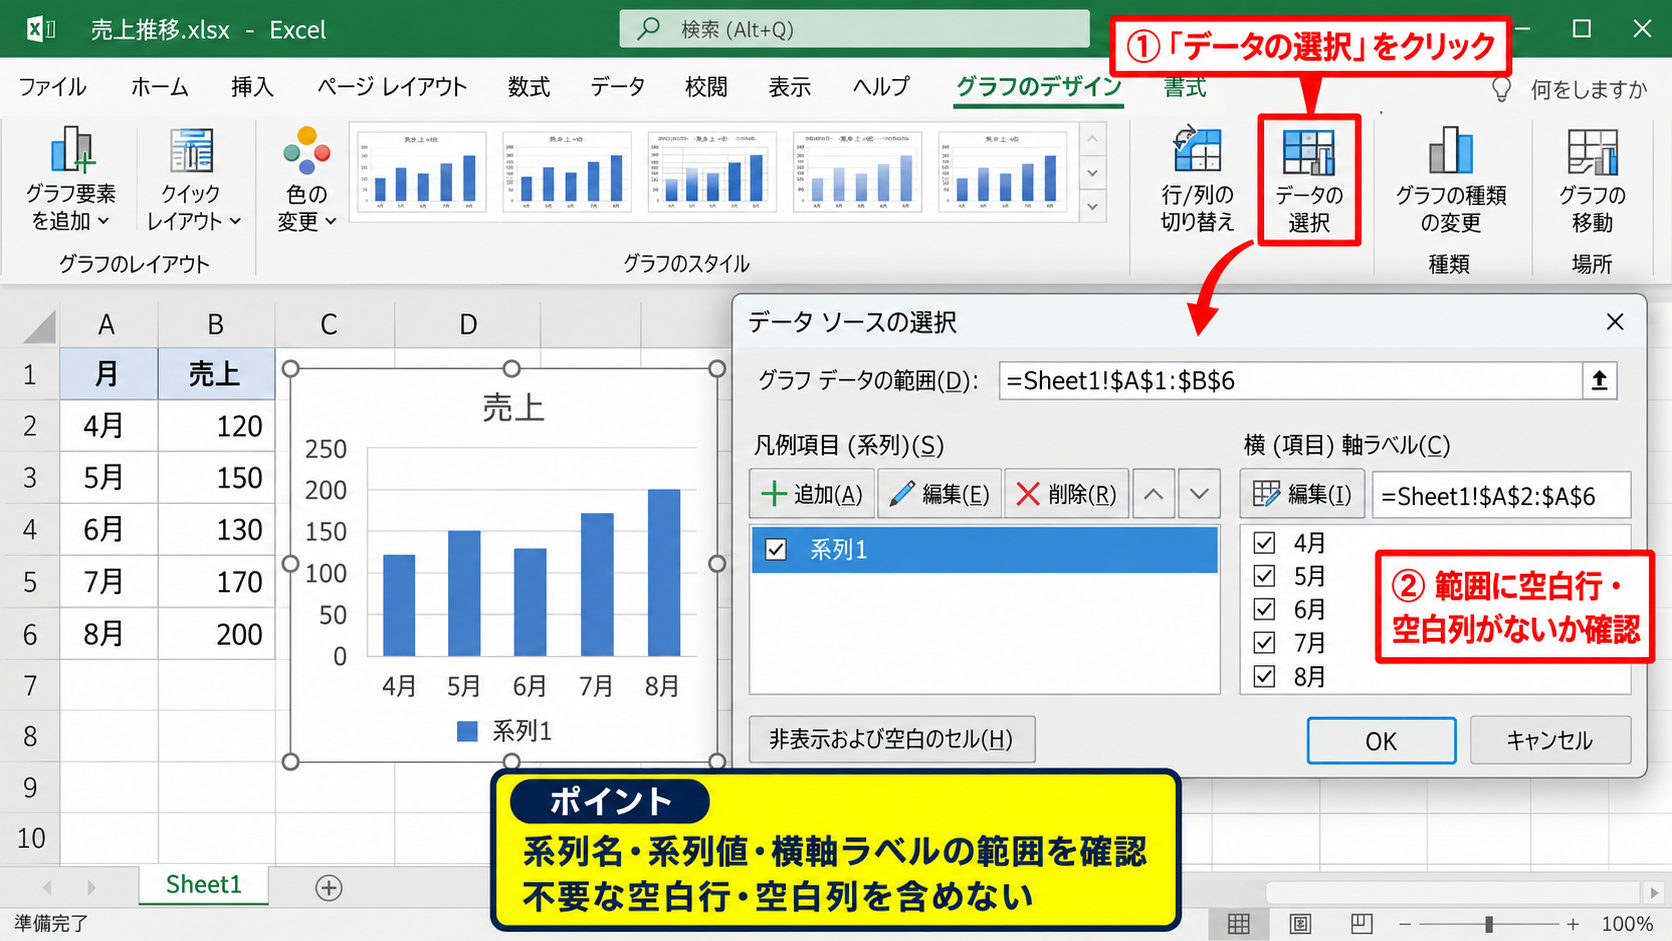Click Switch Row/Column (行/列の切り替え) icon
The width and height of the screenshot is (1672, 941).
[1197, 150]
